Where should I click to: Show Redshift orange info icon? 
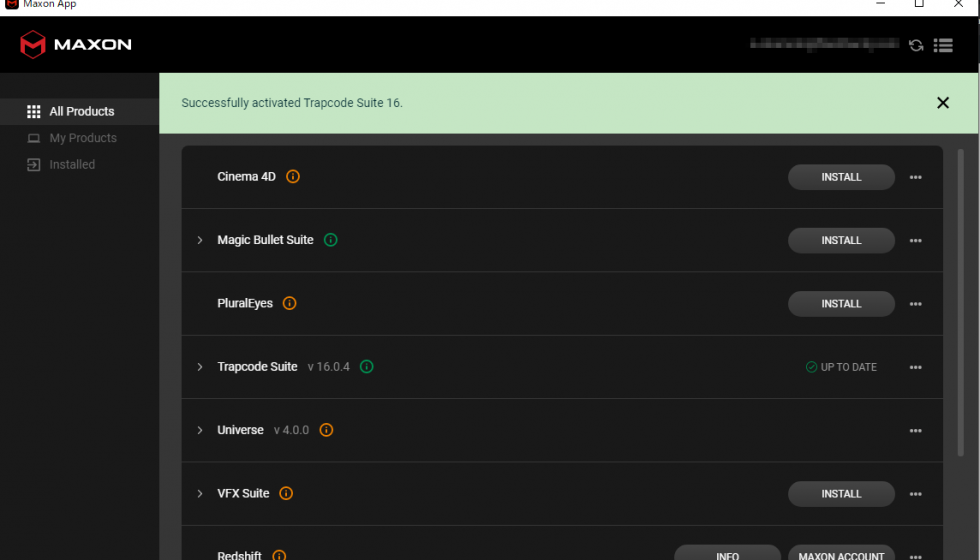point(279,555)
